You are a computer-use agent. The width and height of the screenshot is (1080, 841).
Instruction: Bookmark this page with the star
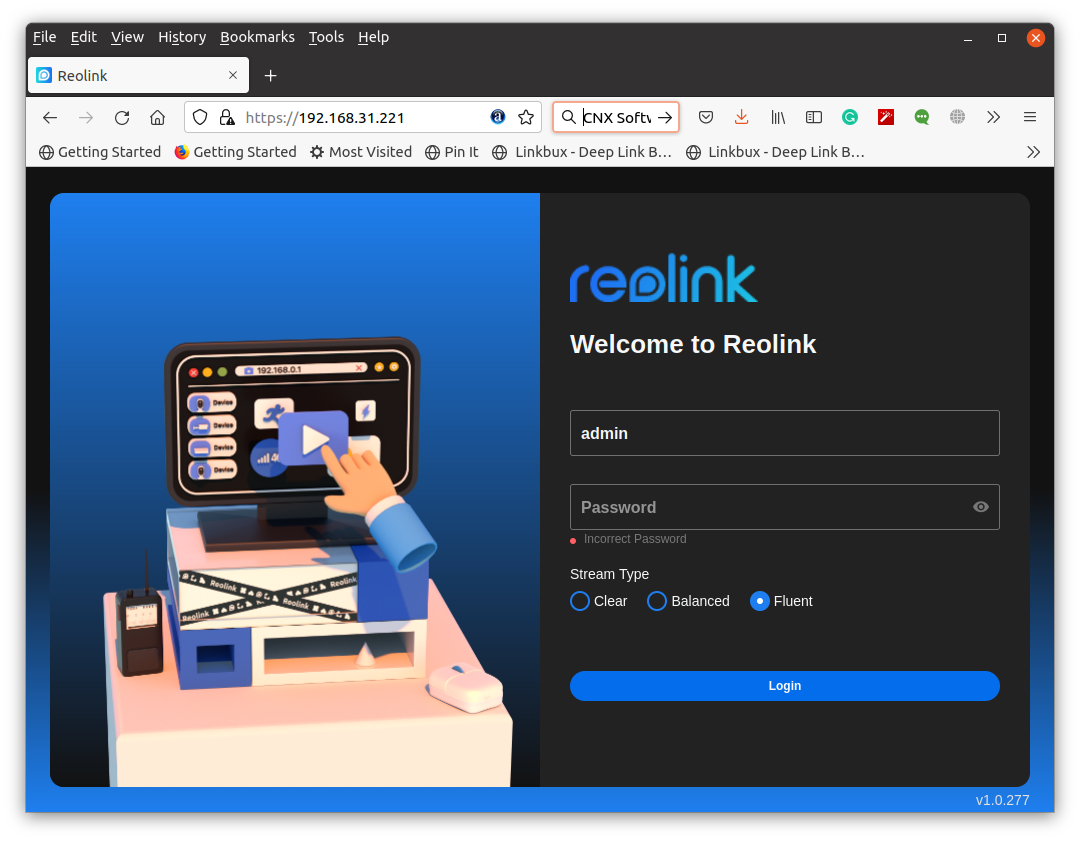click(x=526, y=118)
